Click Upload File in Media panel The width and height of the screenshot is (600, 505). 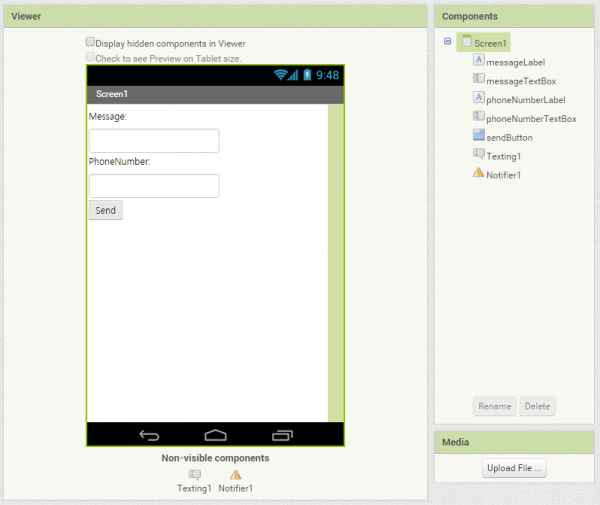click(514, 468)
